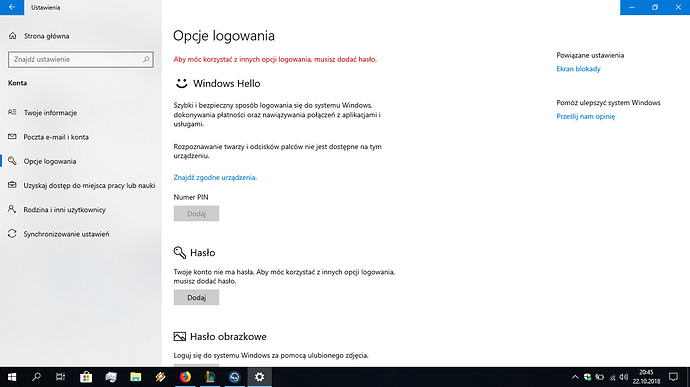This screenshot has width=690, height=387.
Task: Open Synchronizowanie ustawień section
Action: click(x=81, y=234)
